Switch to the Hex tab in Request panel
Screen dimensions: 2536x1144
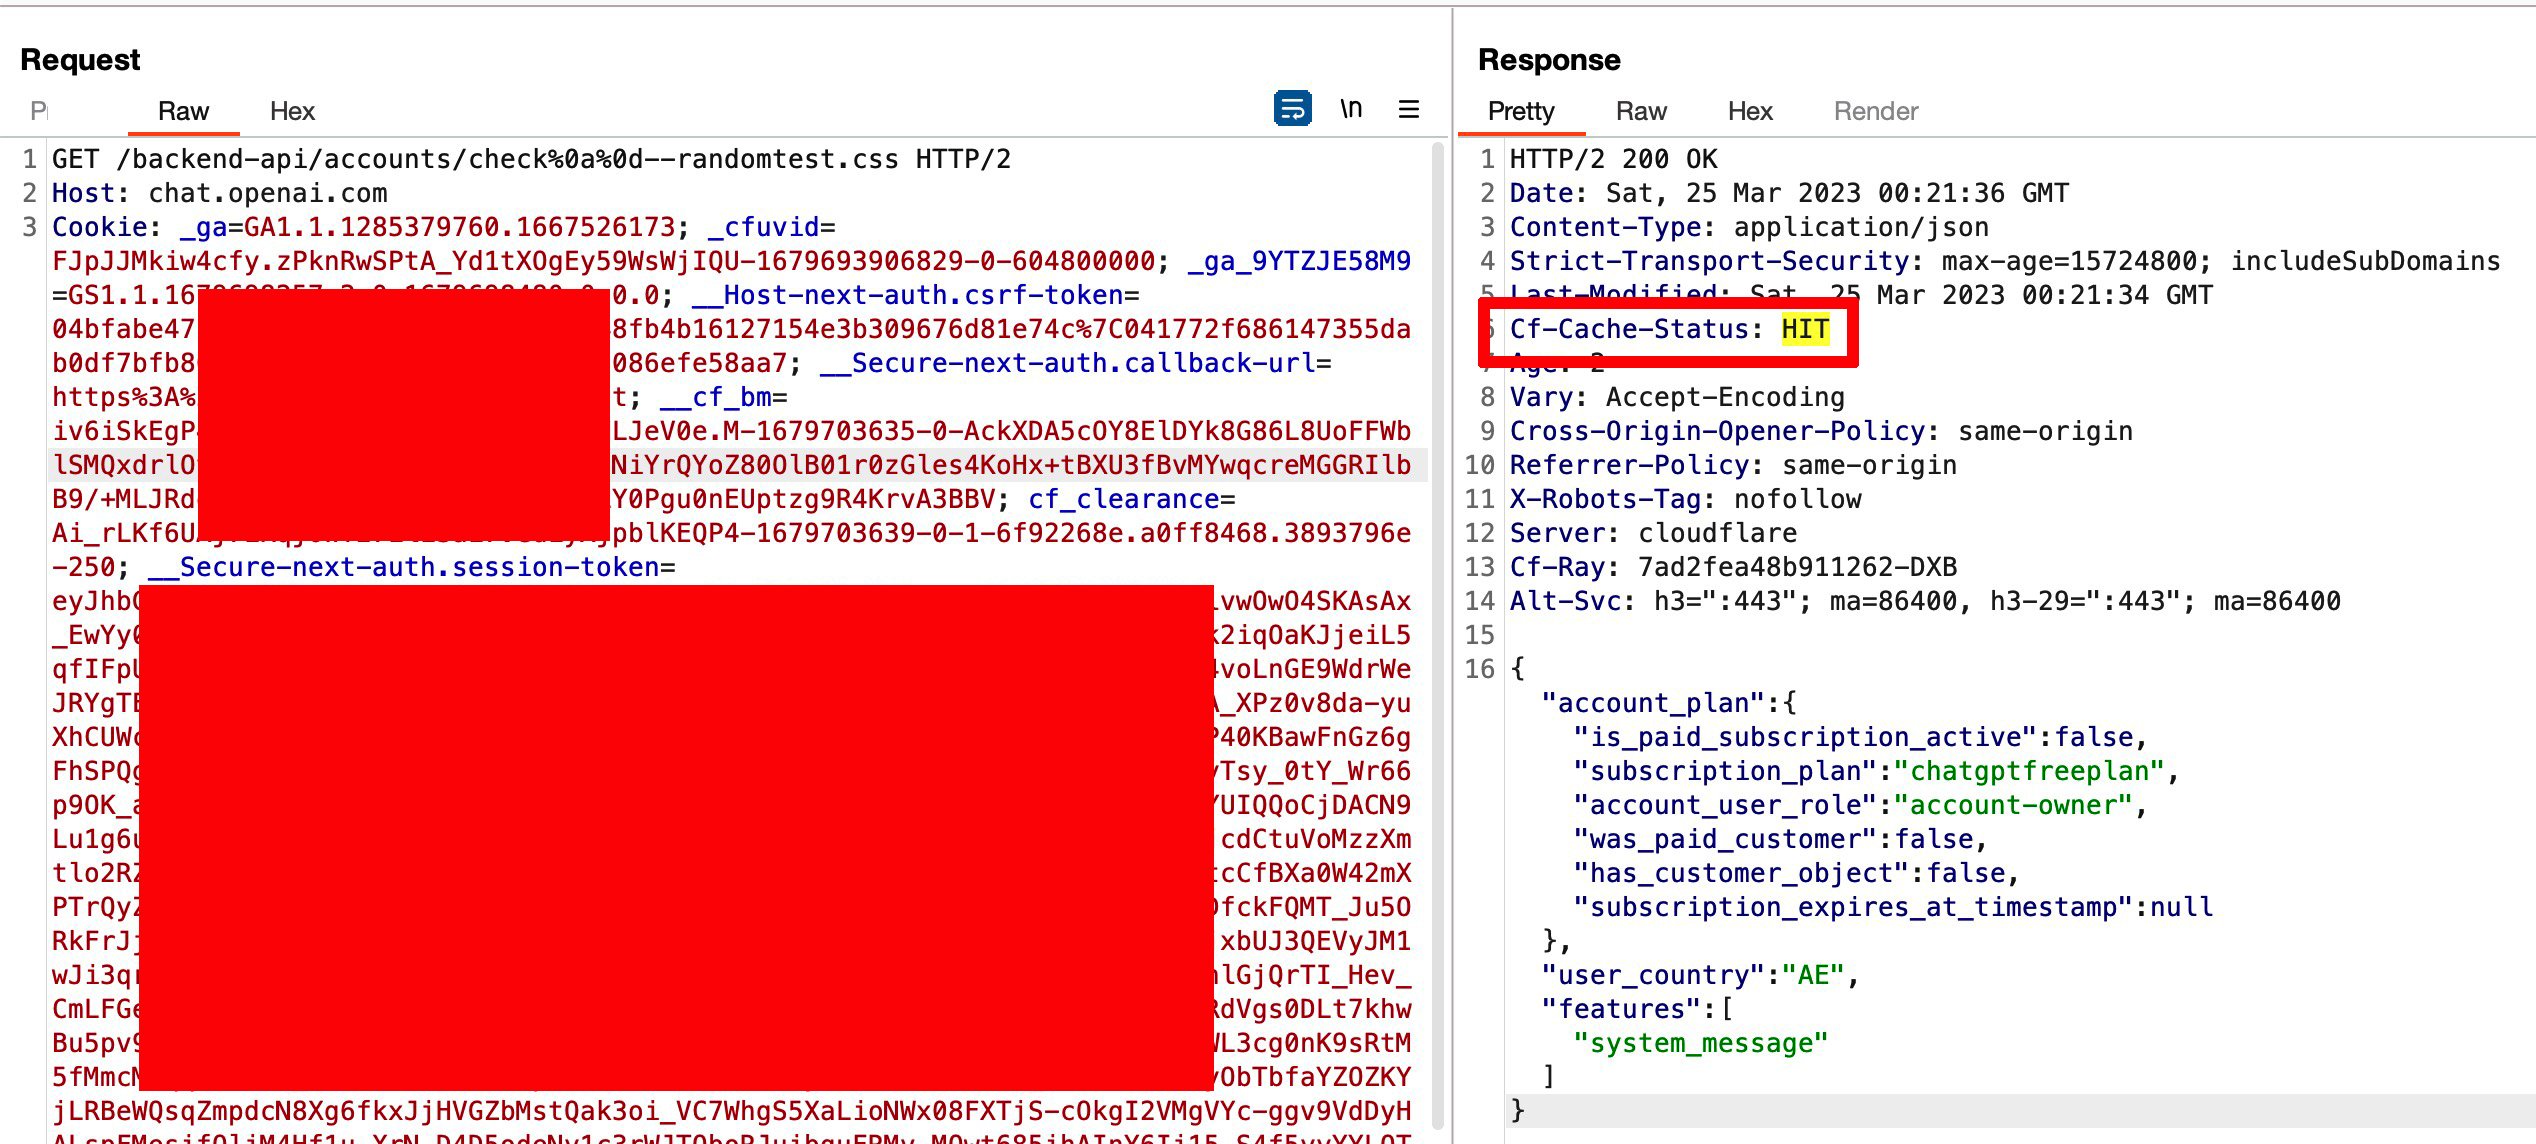click(292, 111)
